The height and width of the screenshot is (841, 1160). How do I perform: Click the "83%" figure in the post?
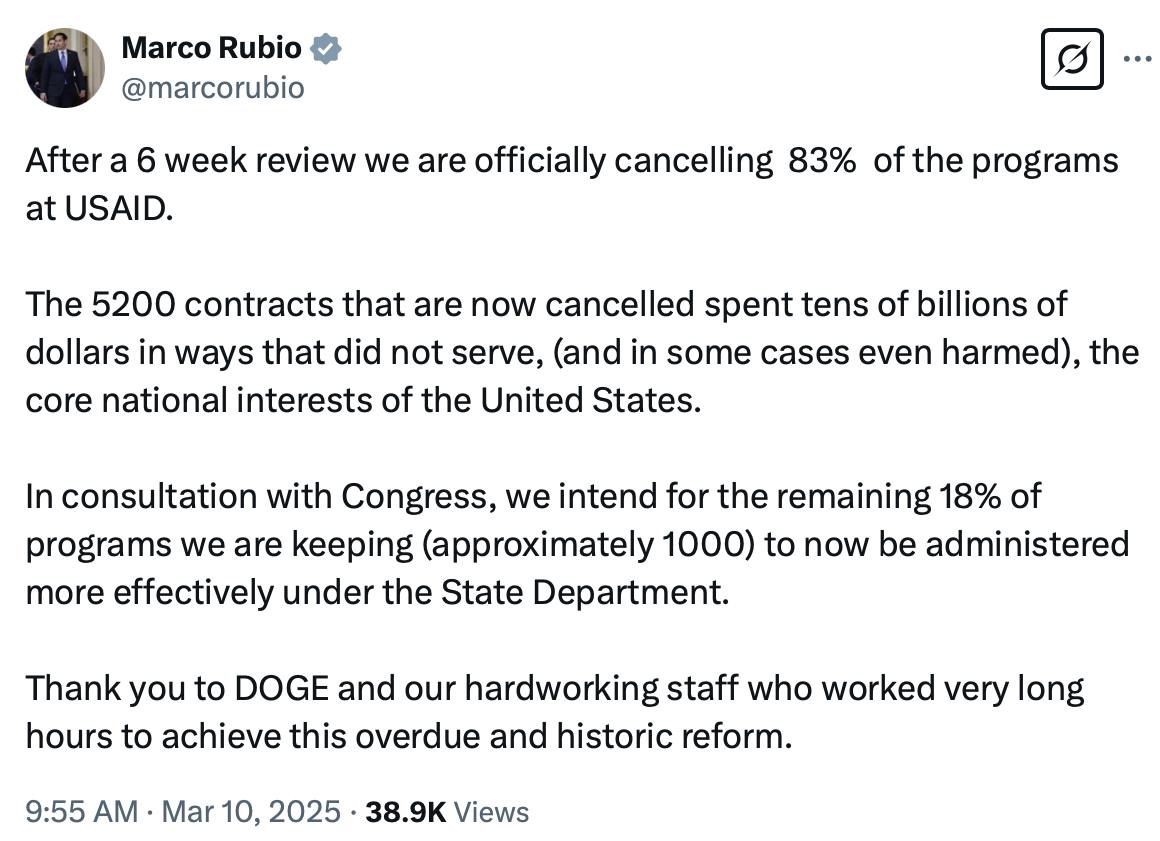pos(822,161)
